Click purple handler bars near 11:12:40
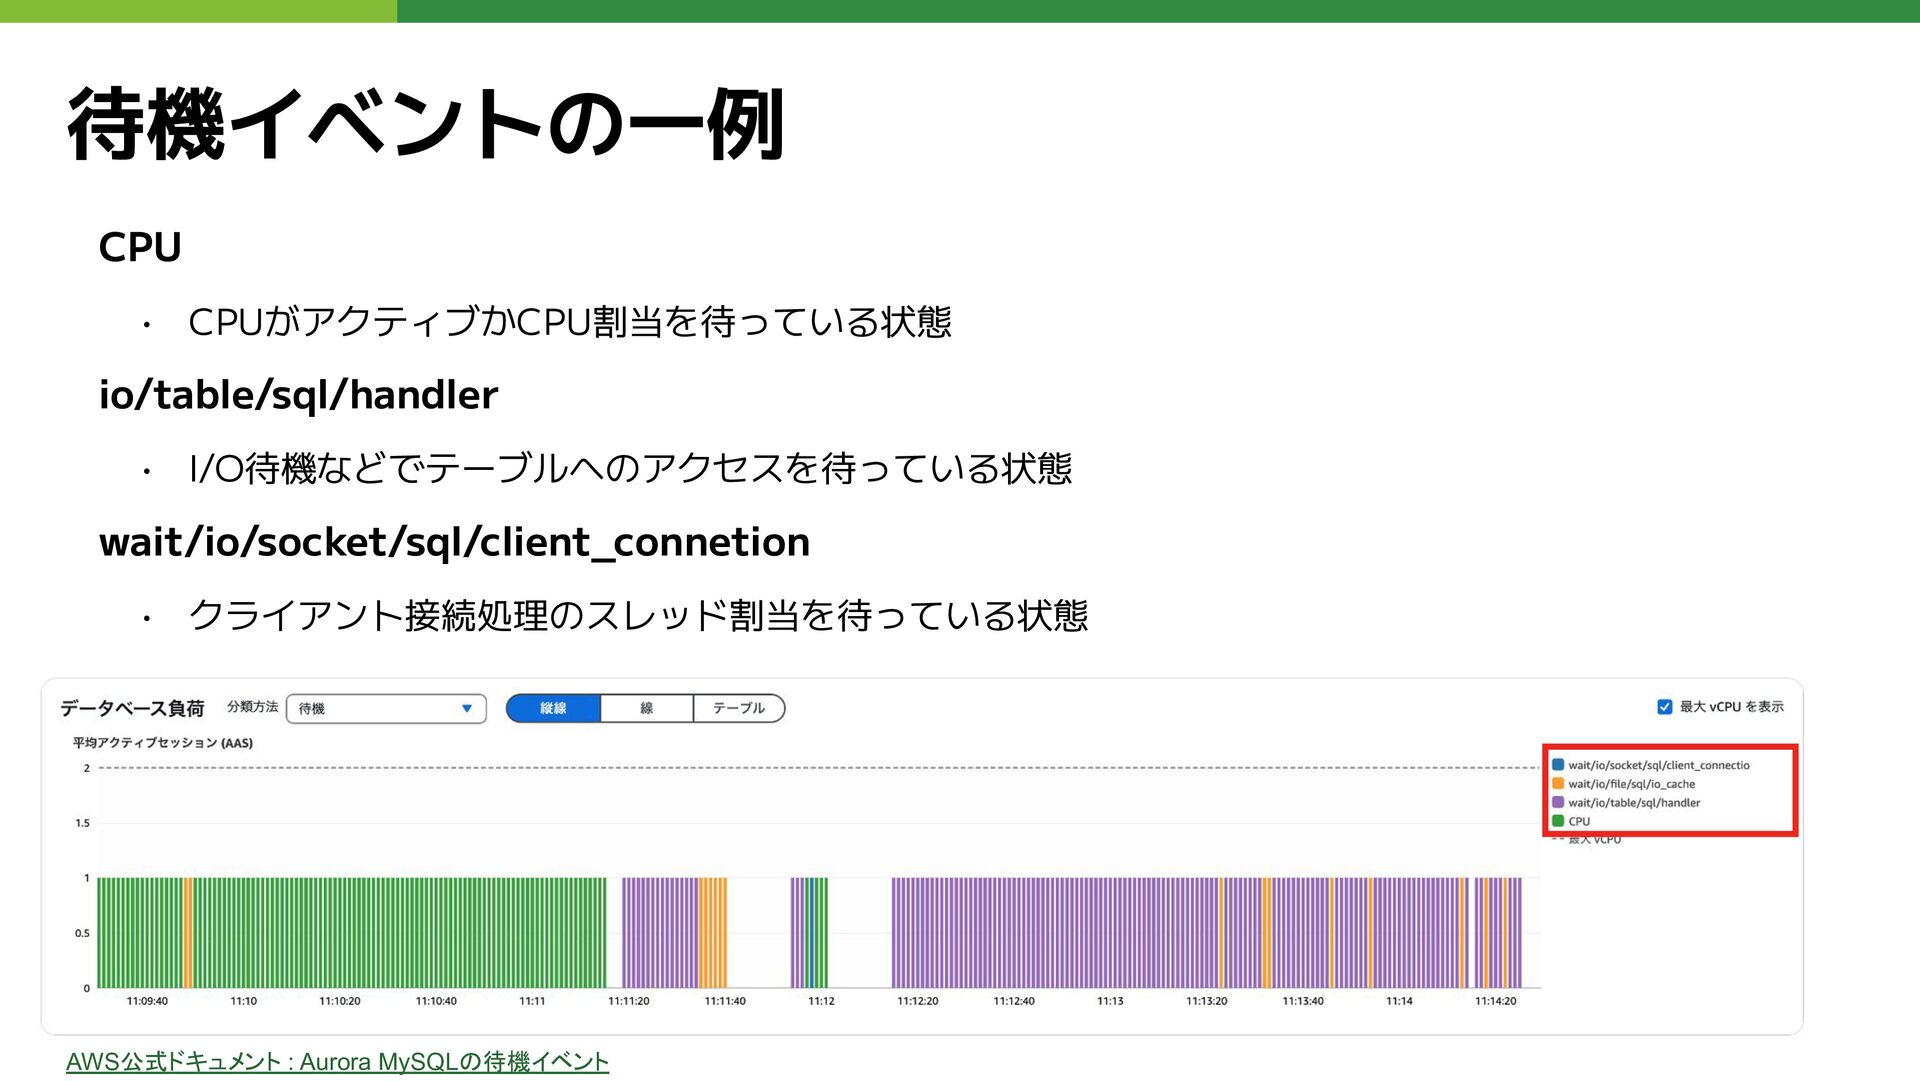 [x=1014, y=932]
